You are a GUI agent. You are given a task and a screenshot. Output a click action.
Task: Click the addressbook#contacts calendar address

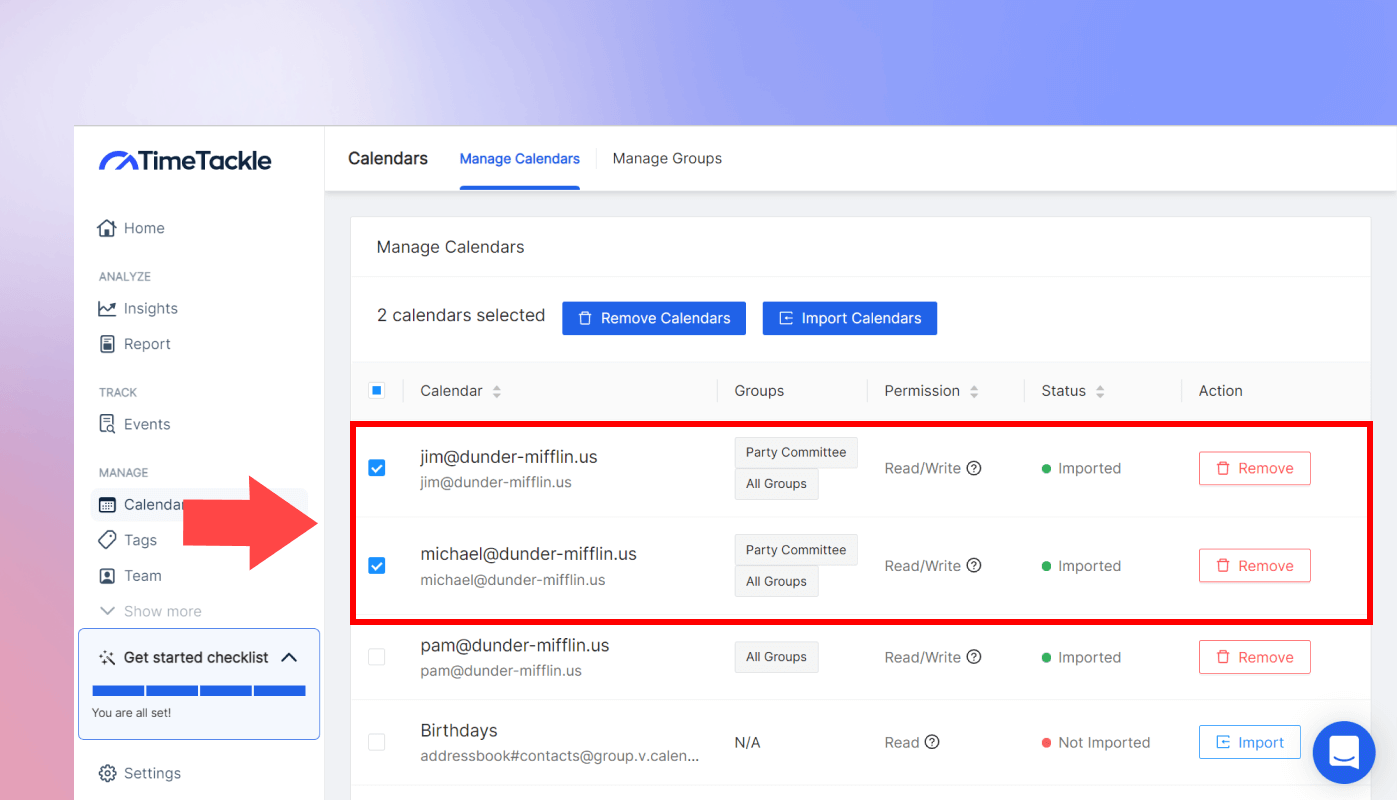point(560,756)
